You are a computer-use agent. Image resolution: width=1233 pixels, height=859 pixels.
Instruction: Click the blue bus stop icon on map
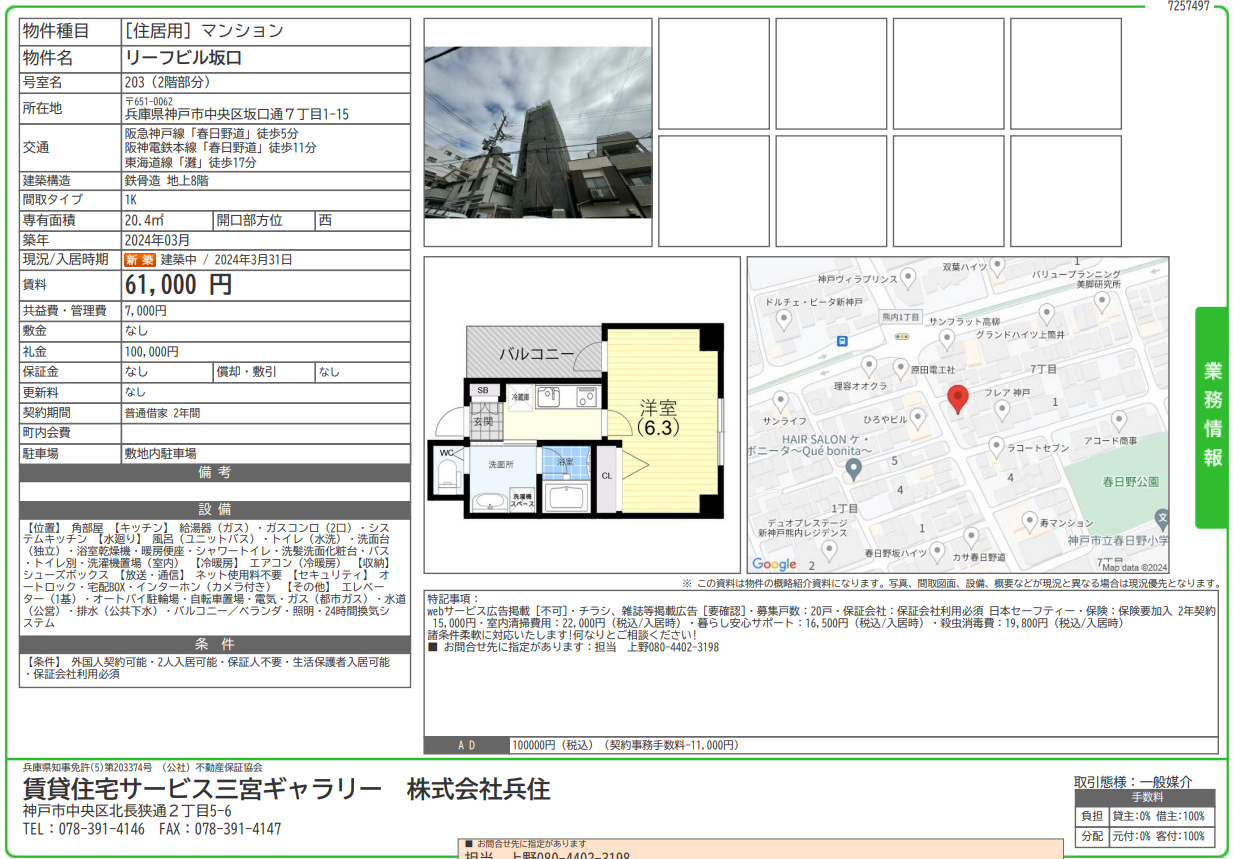click(843, 340)
